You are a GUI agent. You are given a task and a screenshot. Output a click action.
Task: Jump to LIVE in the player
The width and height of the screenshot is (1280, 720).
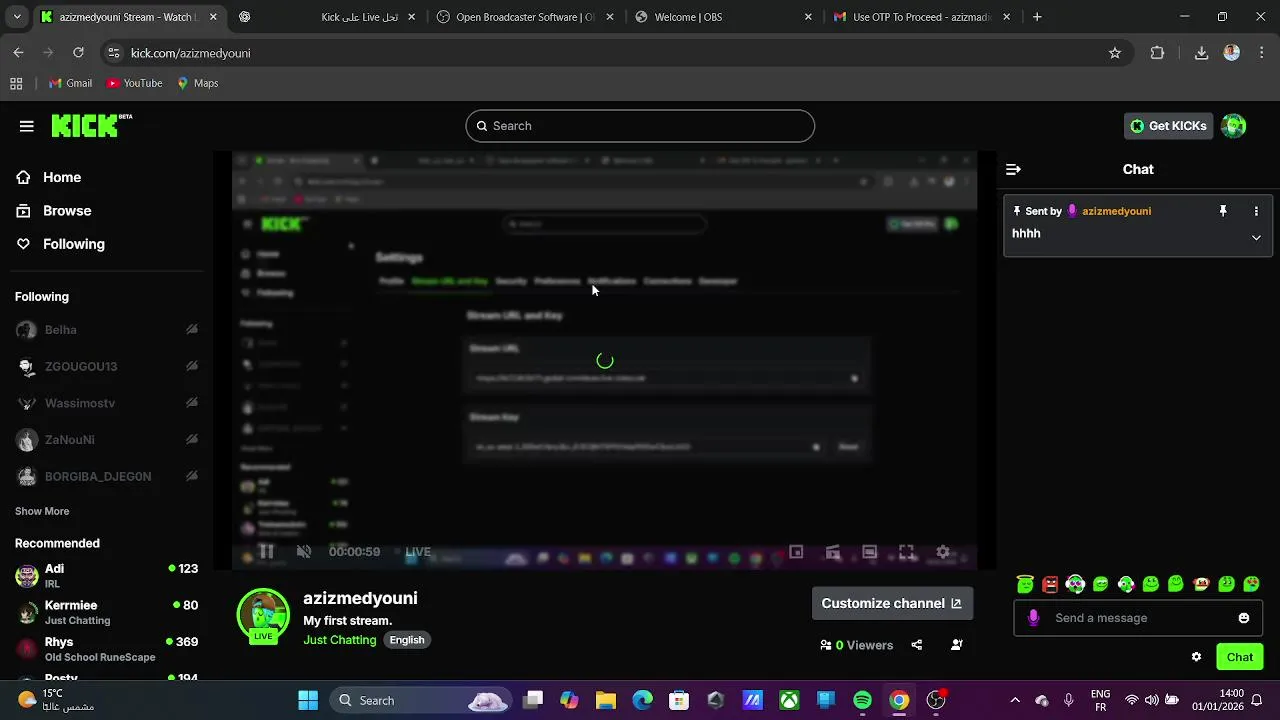[418, 552]
